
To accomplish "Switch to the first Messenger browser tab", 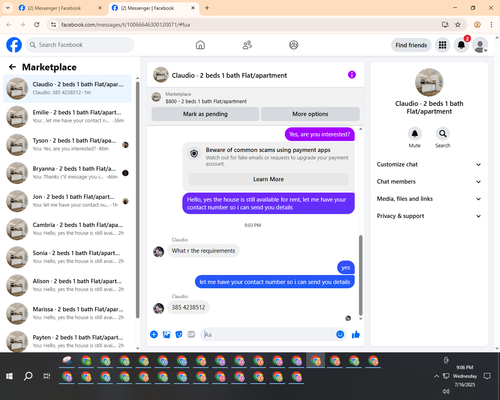I will coord(60,8).
